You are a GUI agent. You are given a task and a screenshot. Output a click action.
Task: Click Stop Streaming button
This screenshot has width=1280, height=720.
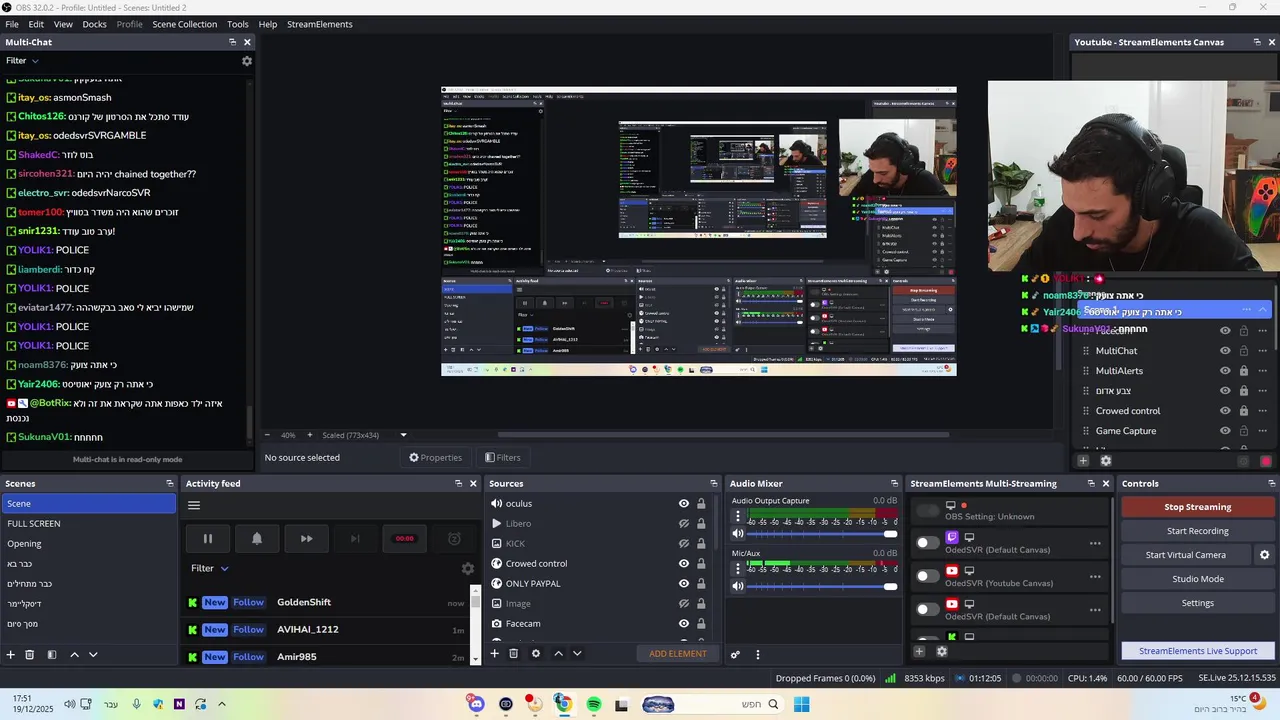[1197, 507]
